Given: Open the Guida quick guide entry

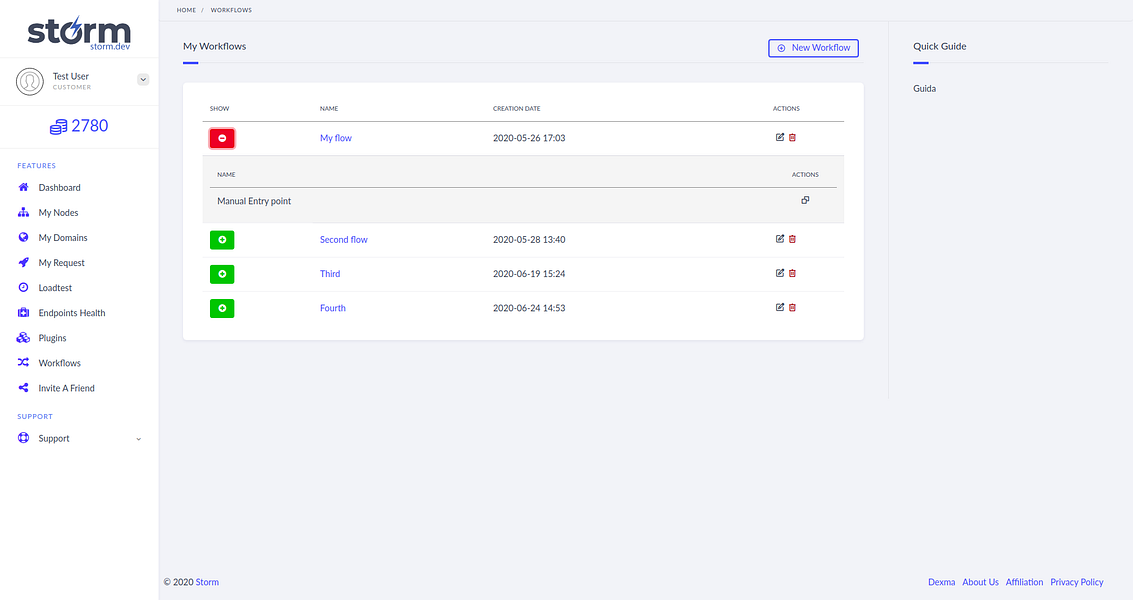Looking at the screenshot, I should [x=925, y=88].
